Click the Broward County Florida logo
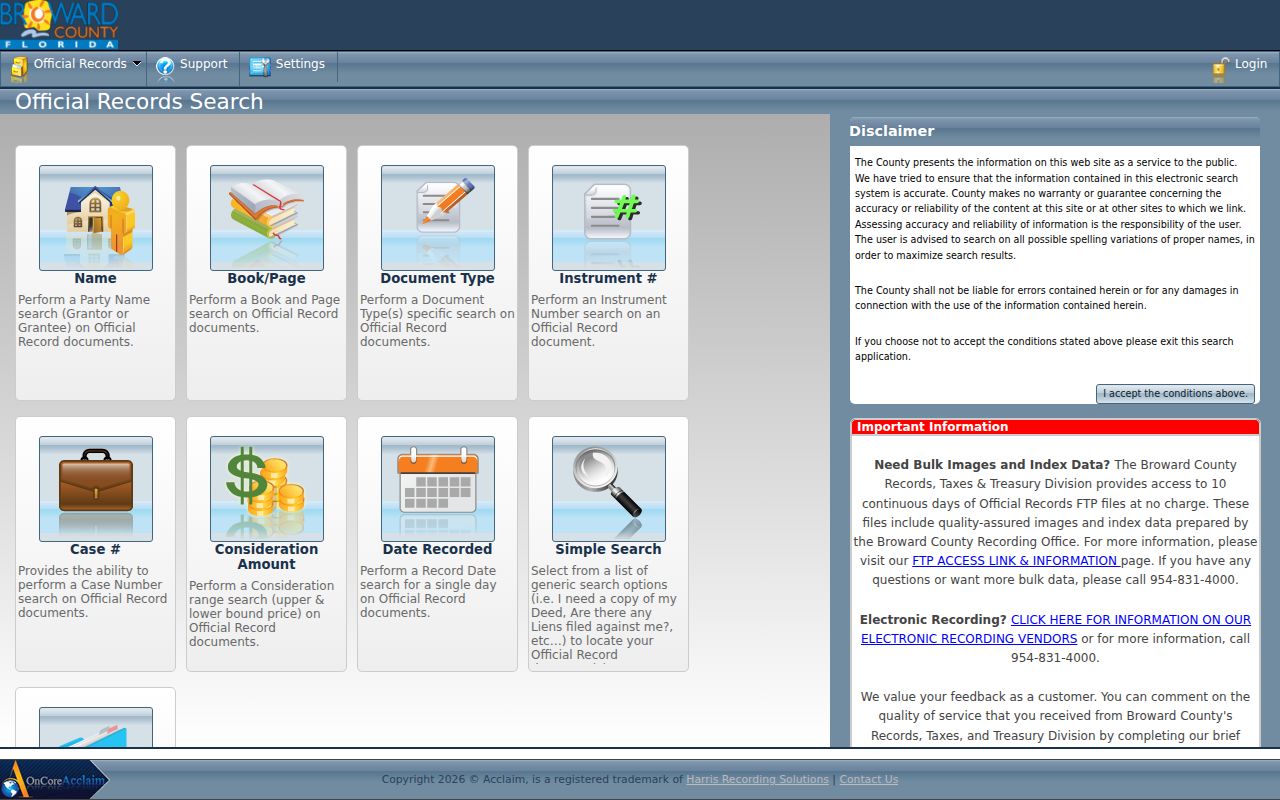The height and width of the screenshot is (800, 1280). (59, 25)
